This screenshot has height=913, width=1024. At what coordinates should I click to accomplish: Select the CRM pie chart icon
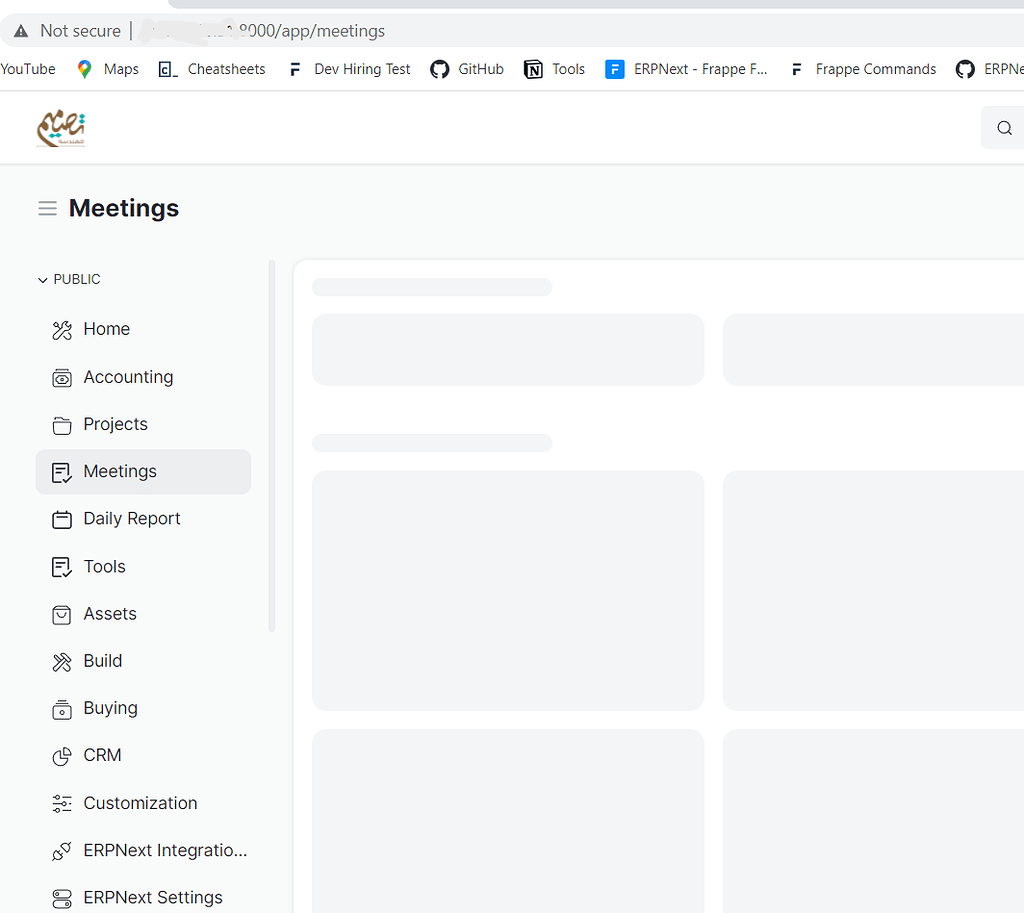click(61, 755)
